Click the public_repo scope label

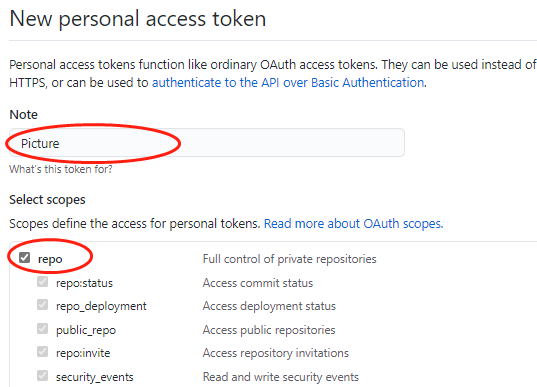(86, 330)
